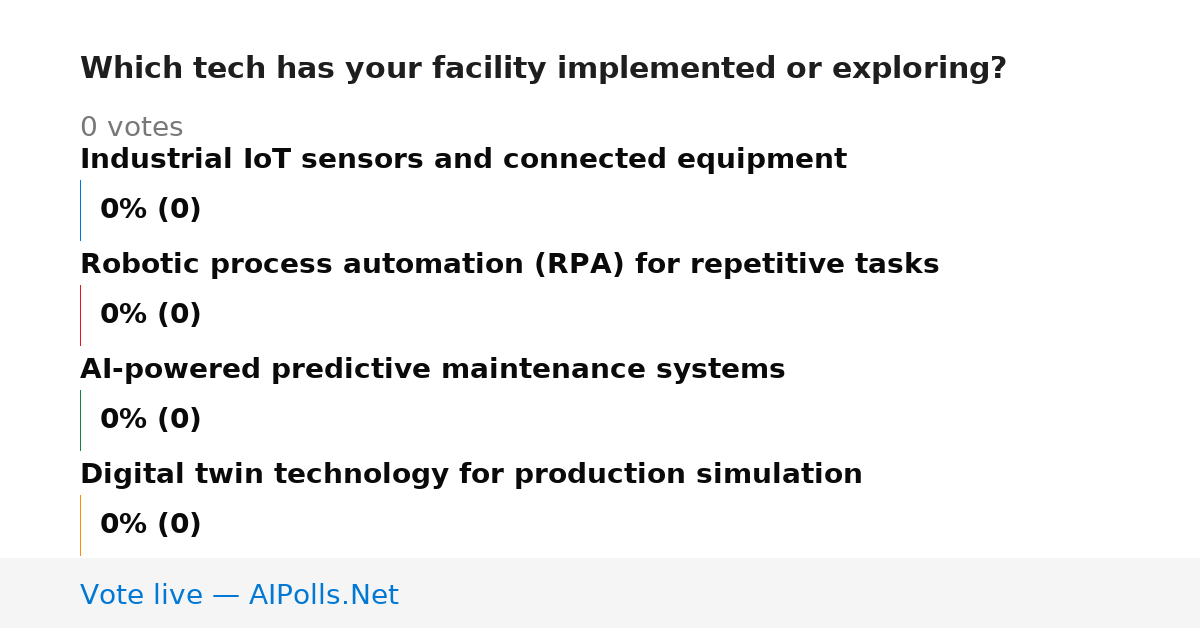
Task: Click the orange bar for digital twin
Action: click(x=80, y=525)
